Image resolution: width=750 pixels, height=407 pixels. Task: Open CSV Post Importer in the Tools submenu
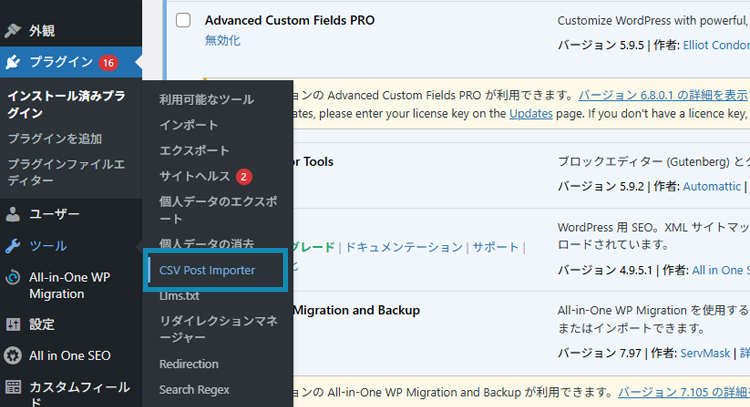point(207,270)
